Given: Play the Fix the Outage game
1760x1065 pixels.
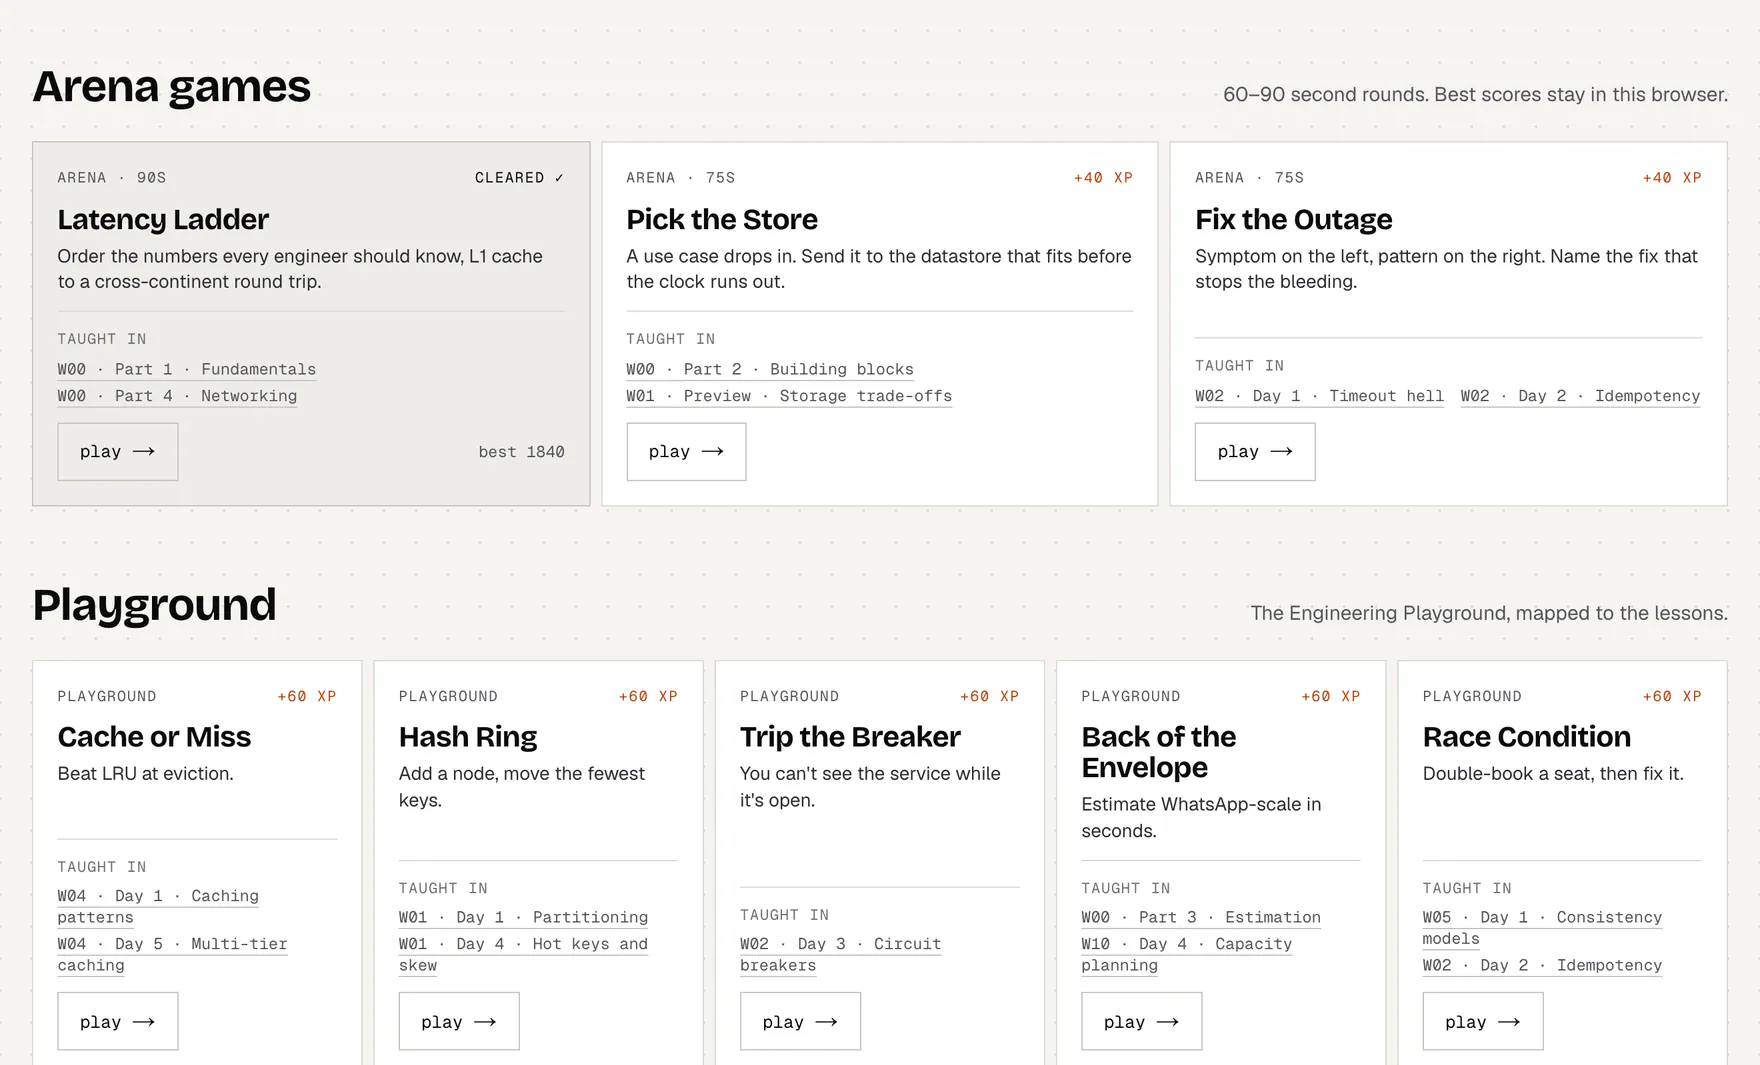Looking at the screenshot, I should pos(1255,452).
